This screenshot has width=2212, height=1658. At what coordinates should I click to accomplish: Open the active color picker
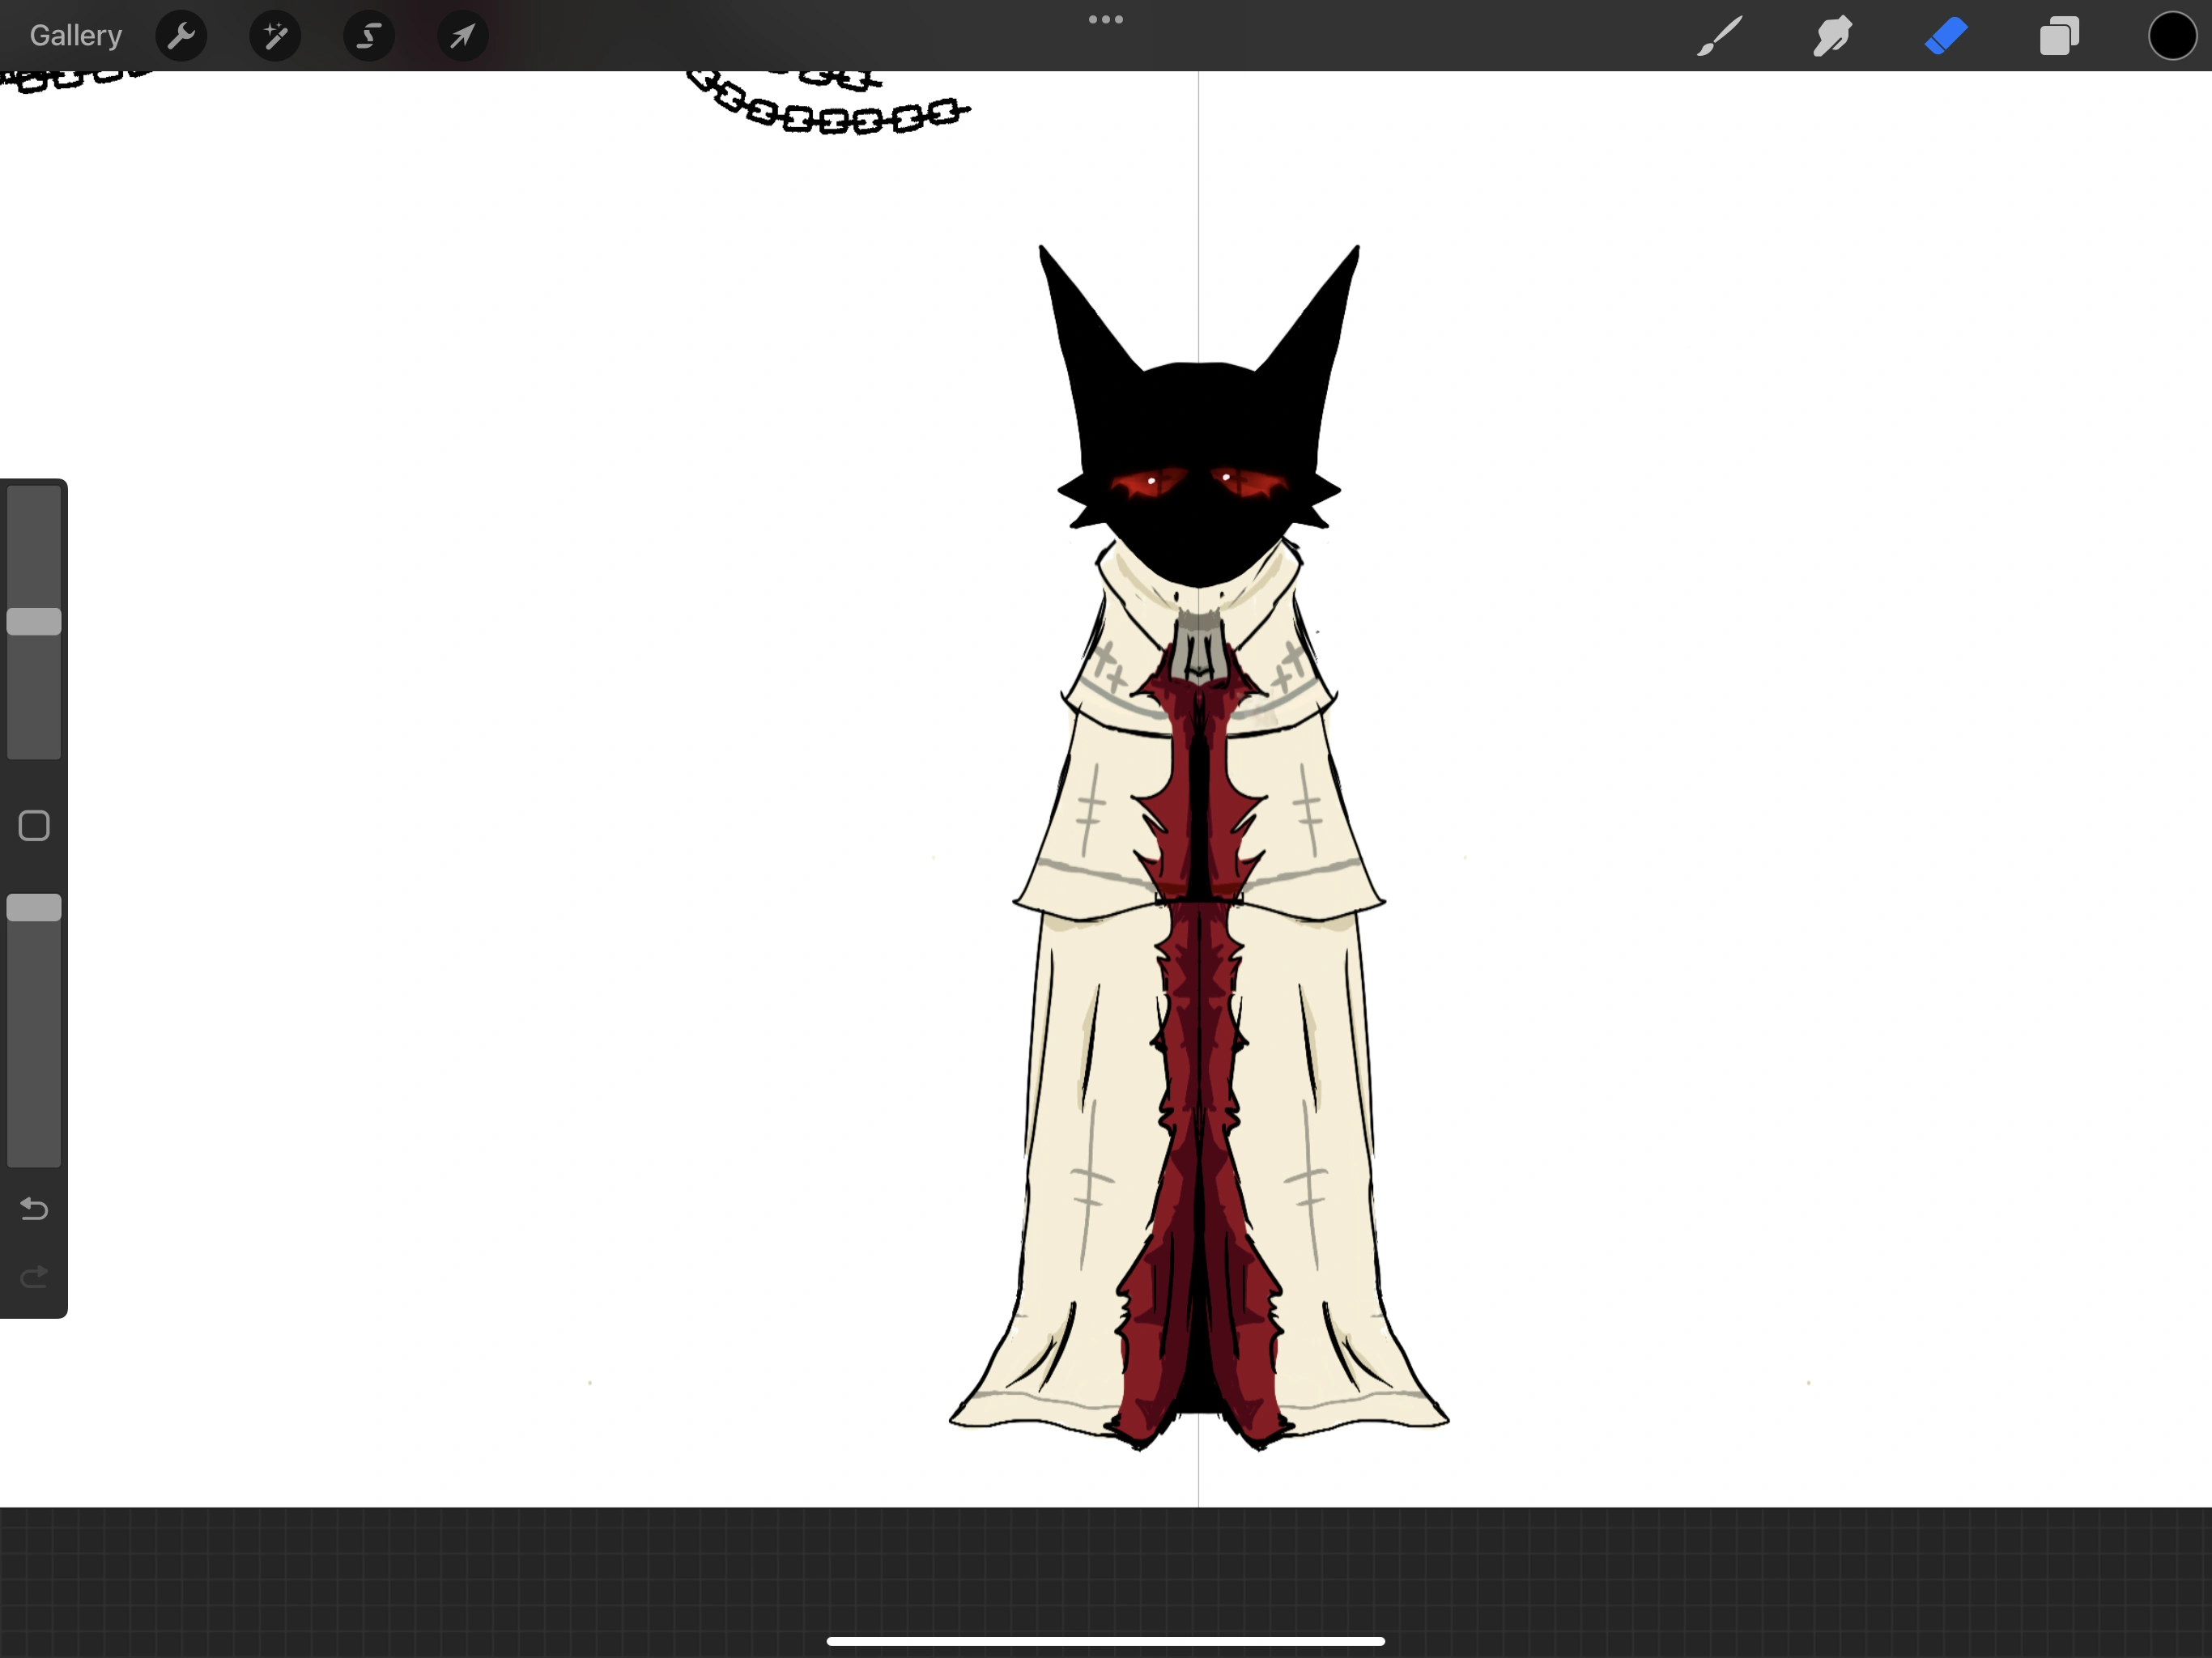tap(2172, 37)
